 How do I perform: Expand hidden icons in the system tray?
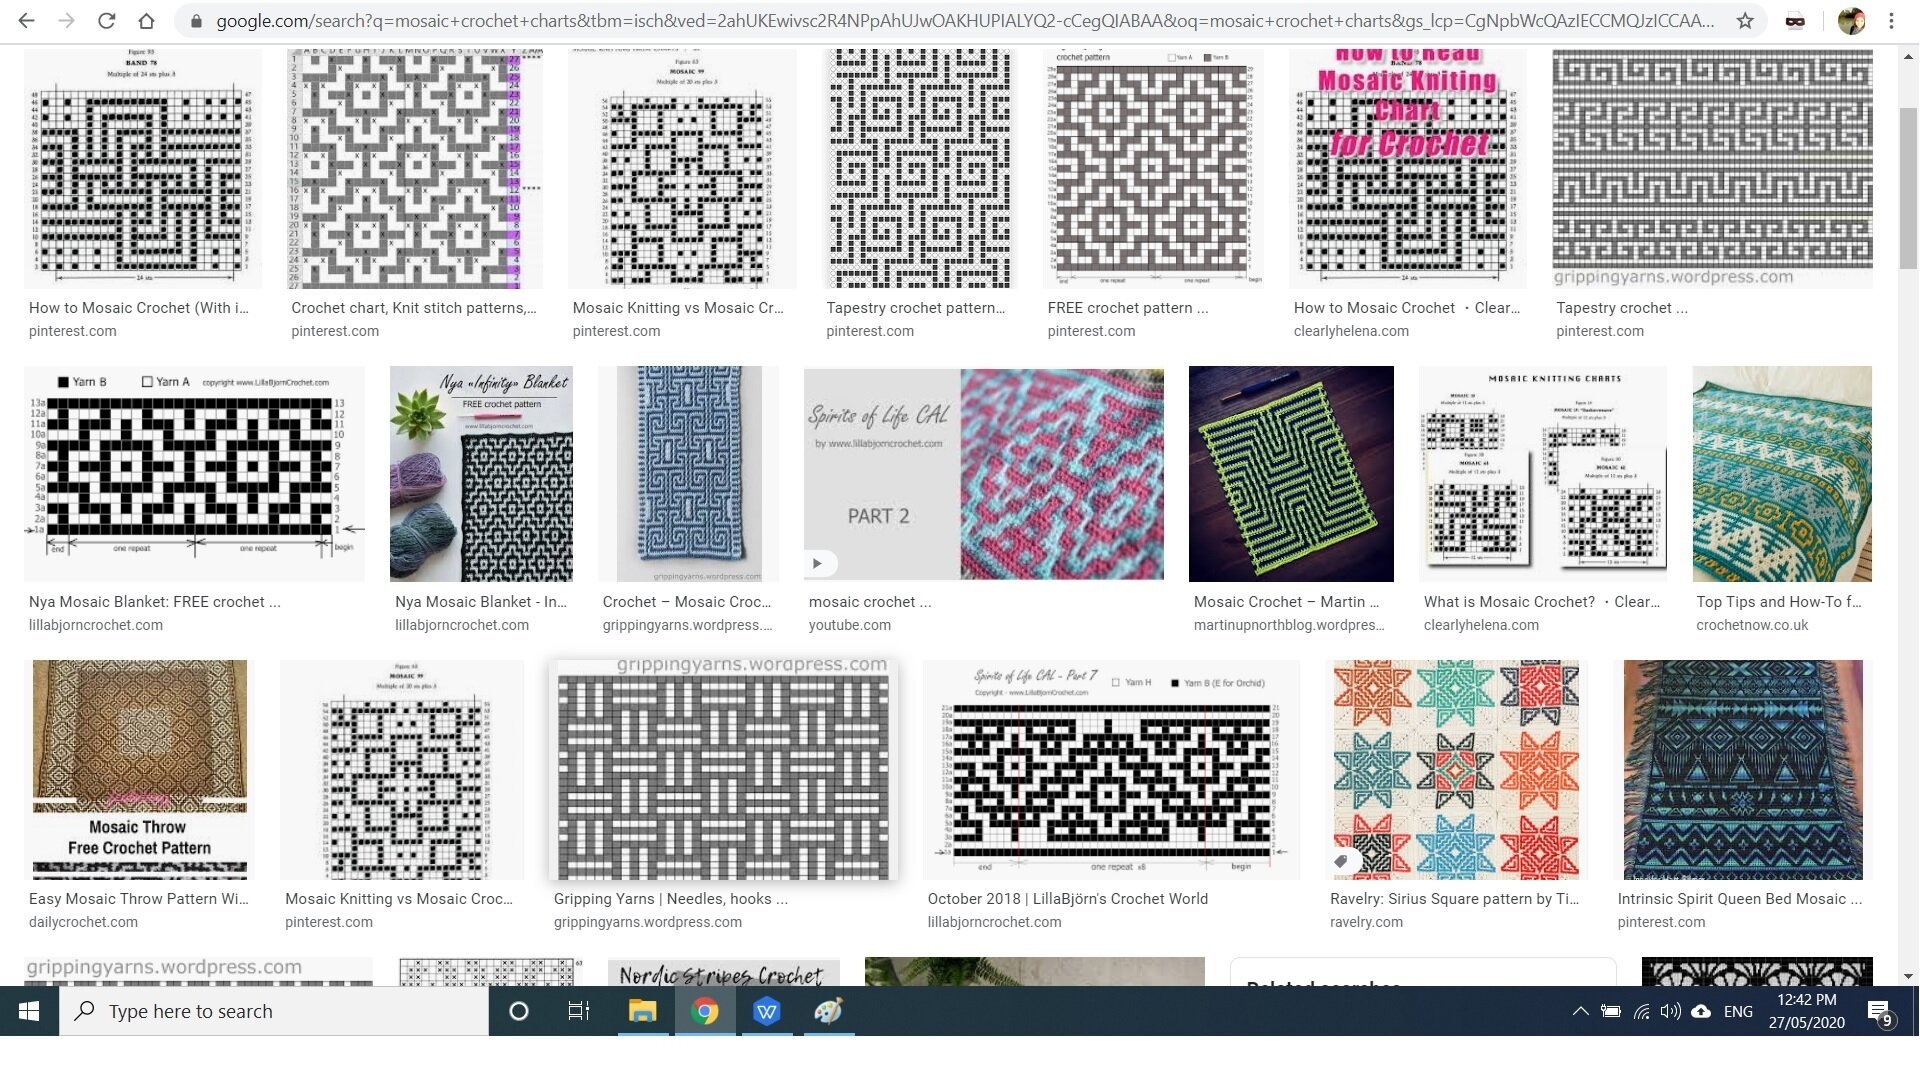1583,1011
